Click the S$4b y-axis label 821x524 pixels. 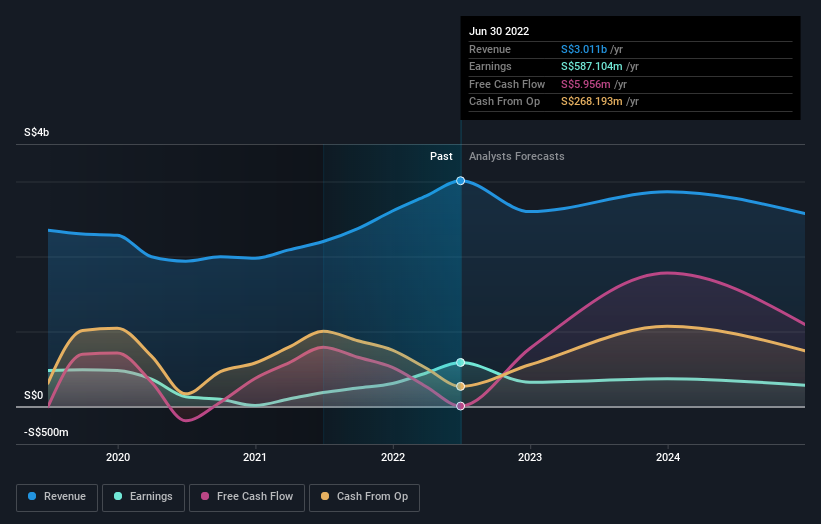(x=37, y=132)
